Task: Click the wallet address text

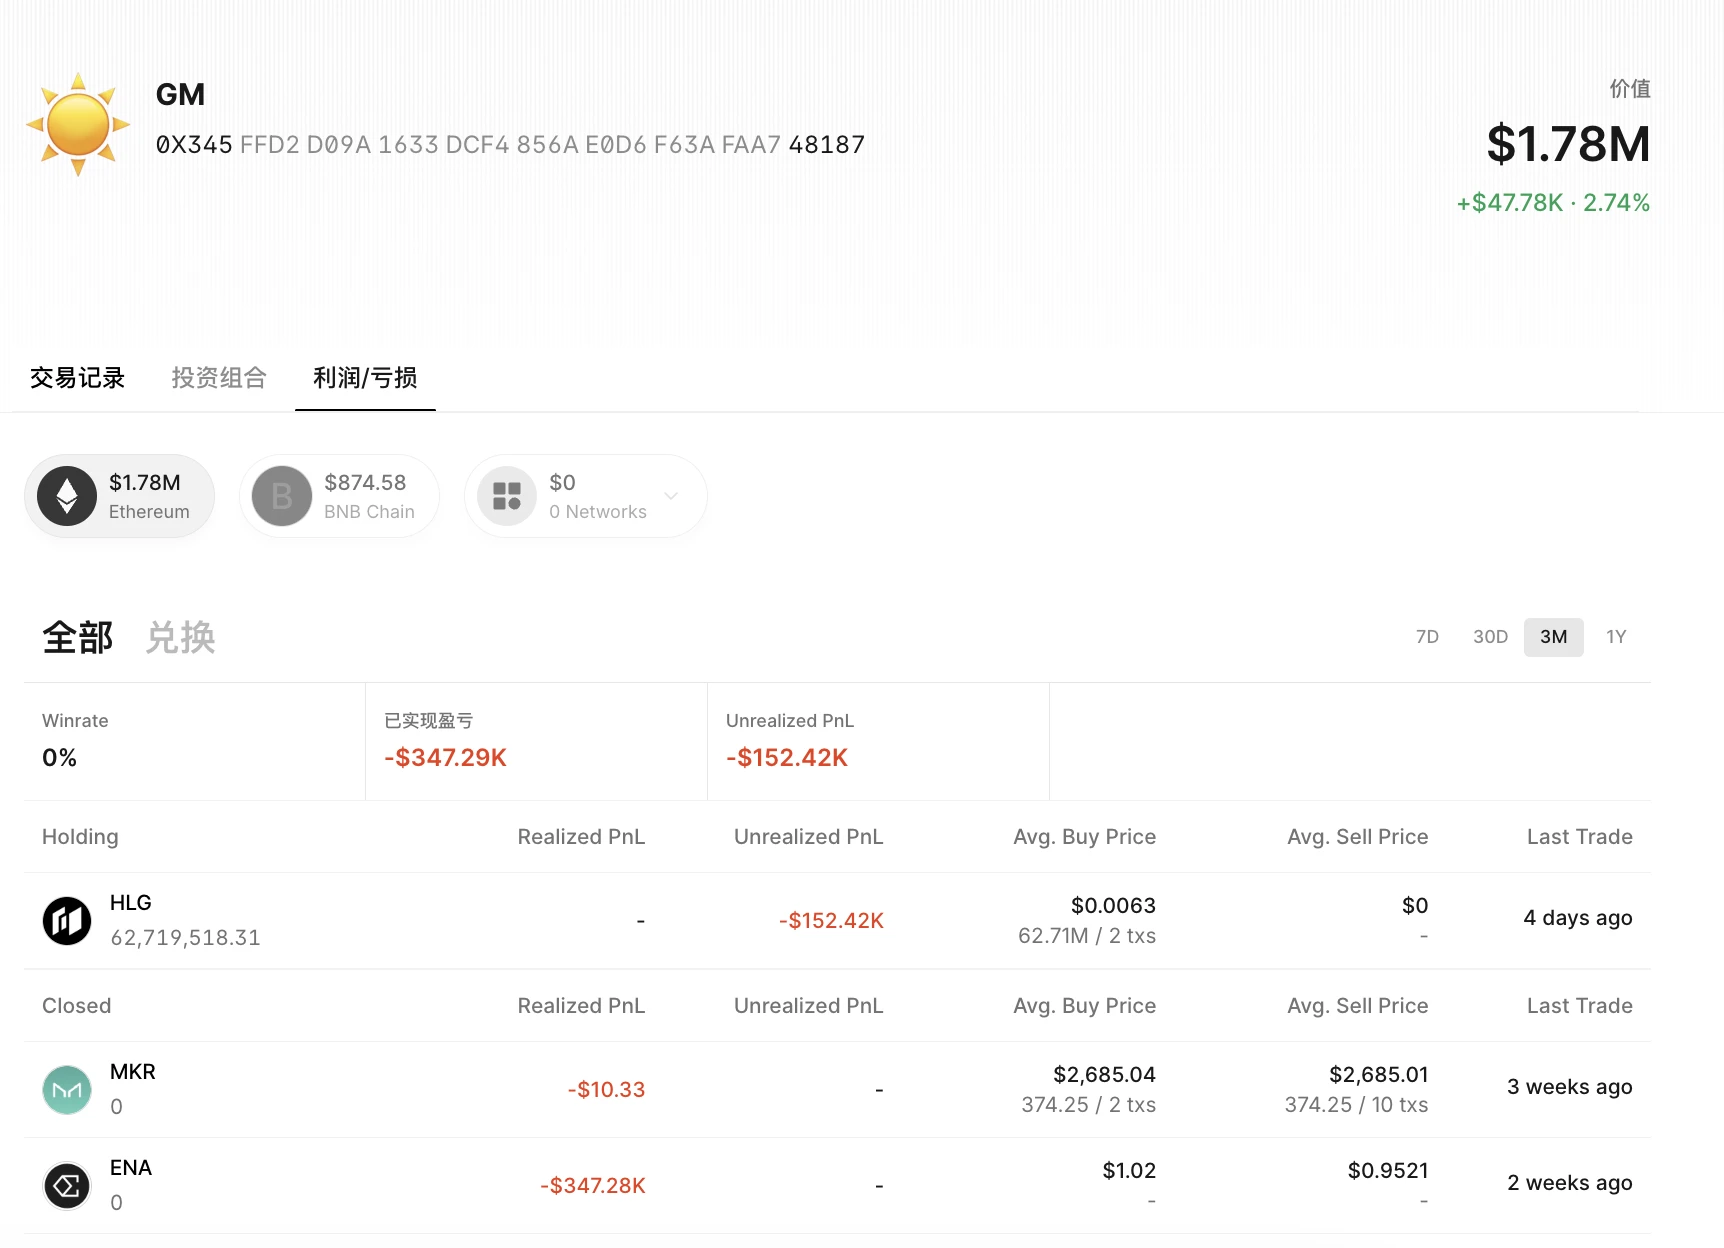Action: [x=510, y=145]
